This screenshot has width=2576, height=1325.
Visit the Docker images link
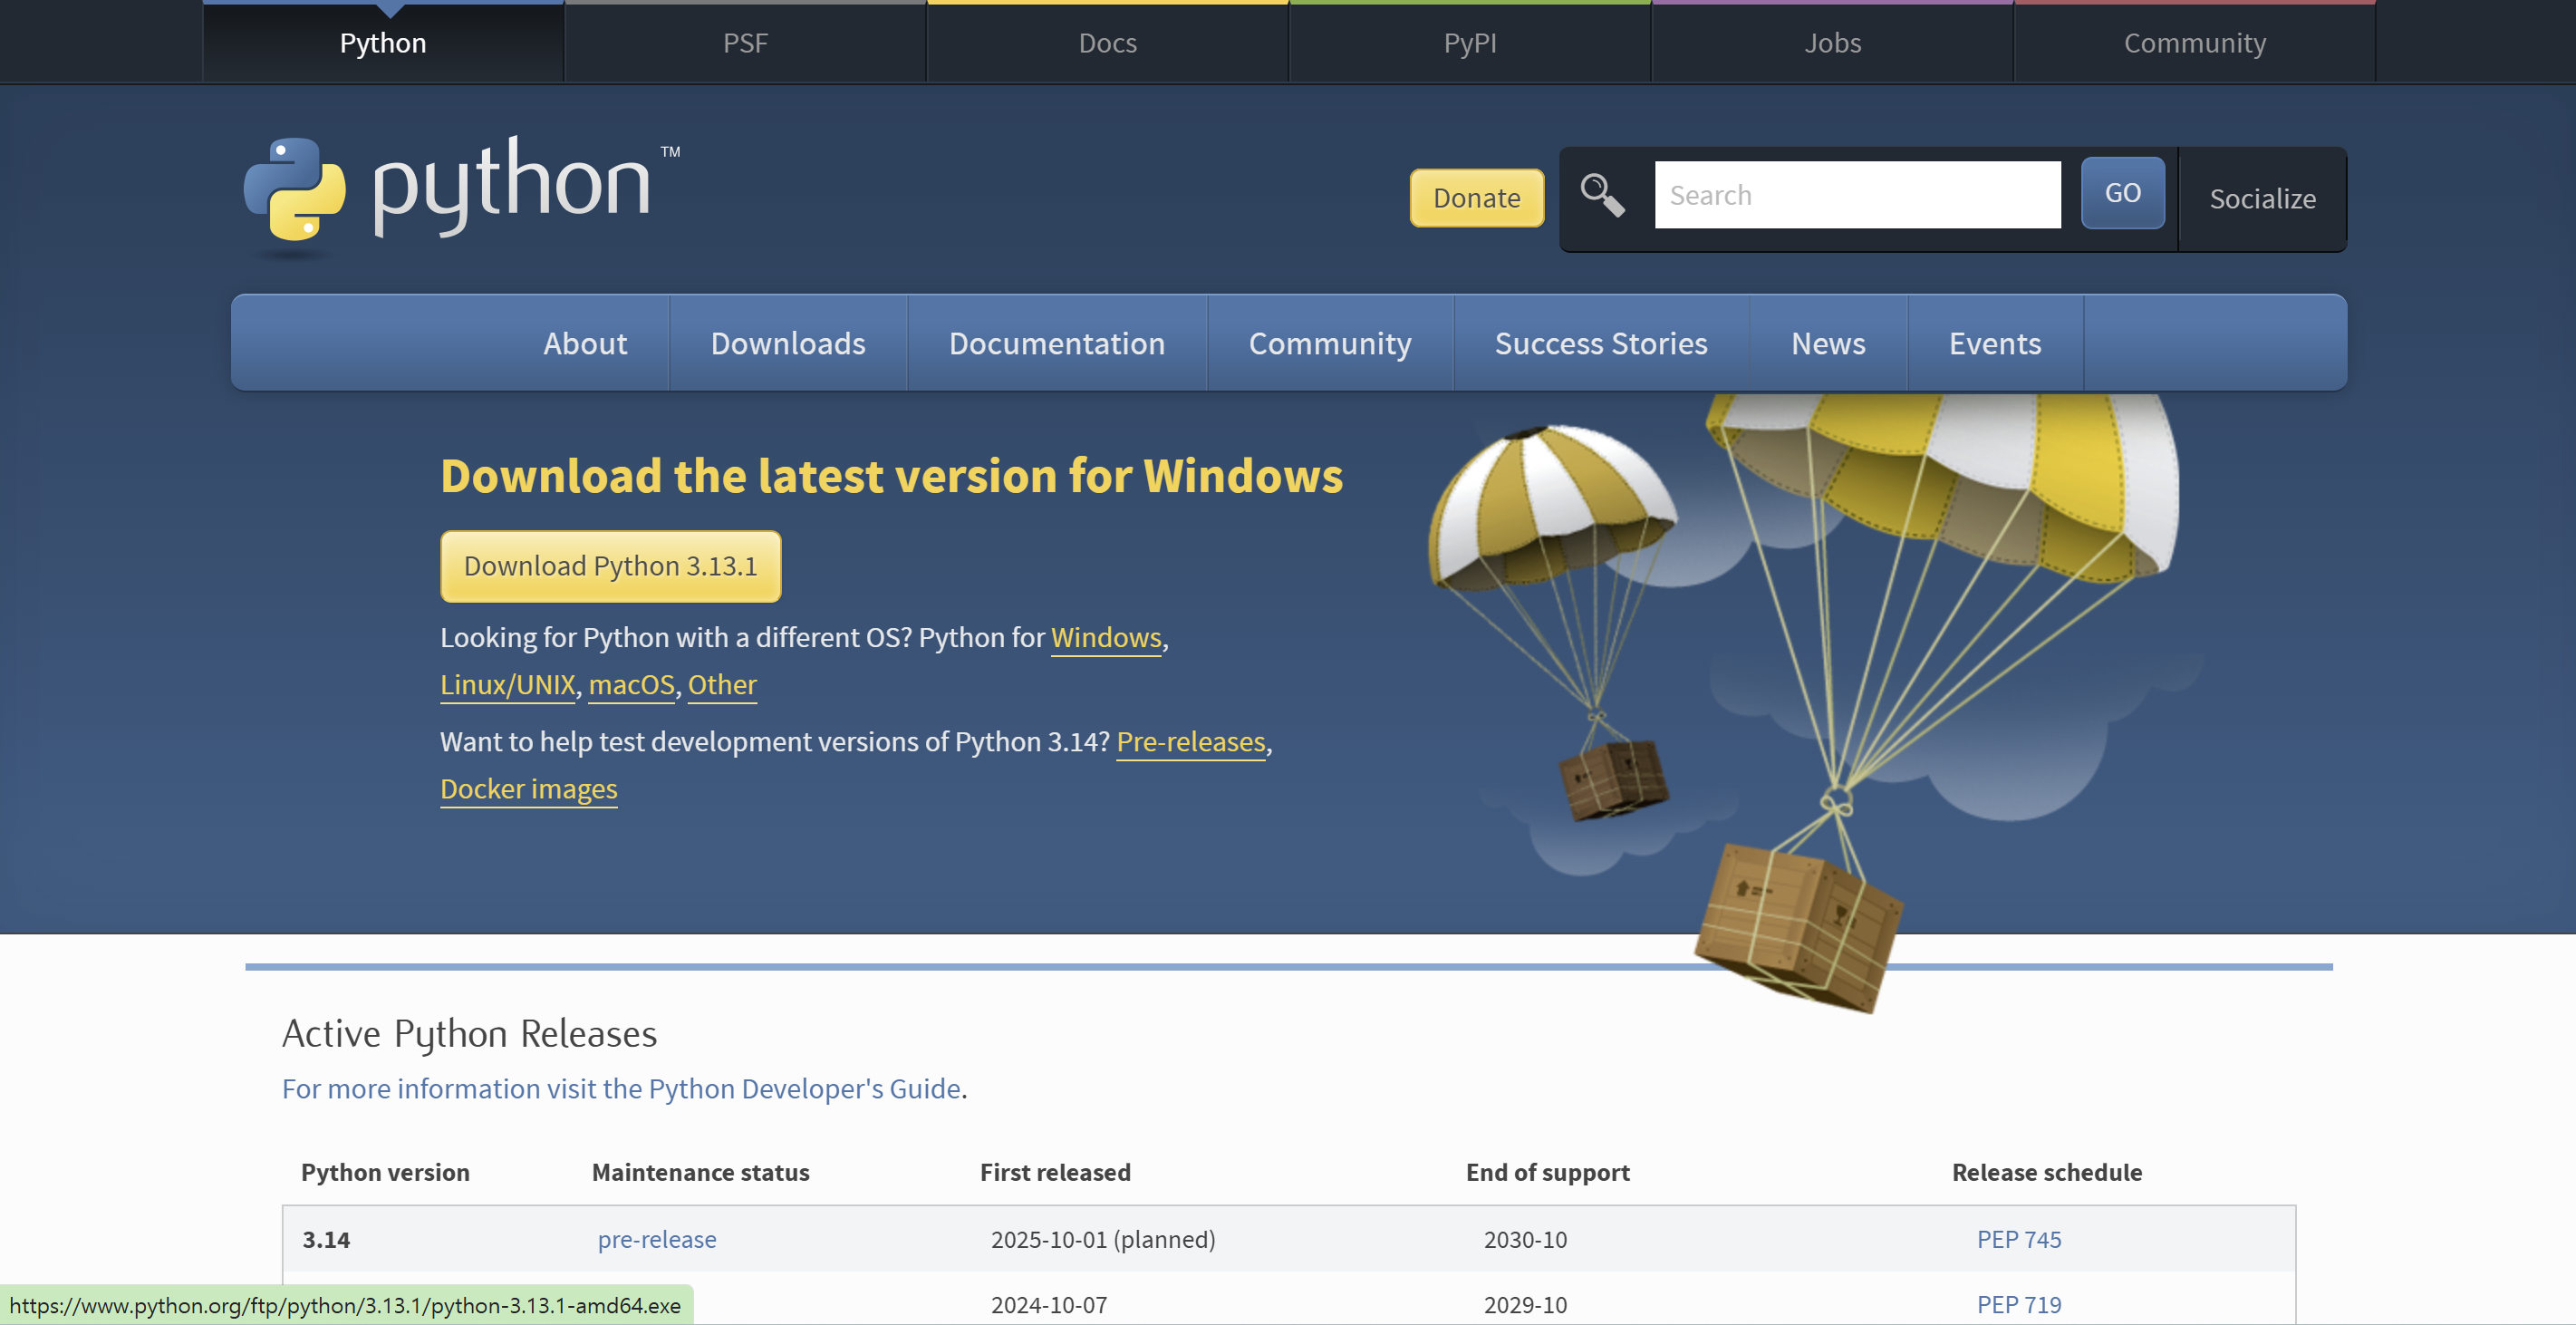coord(528,789)
